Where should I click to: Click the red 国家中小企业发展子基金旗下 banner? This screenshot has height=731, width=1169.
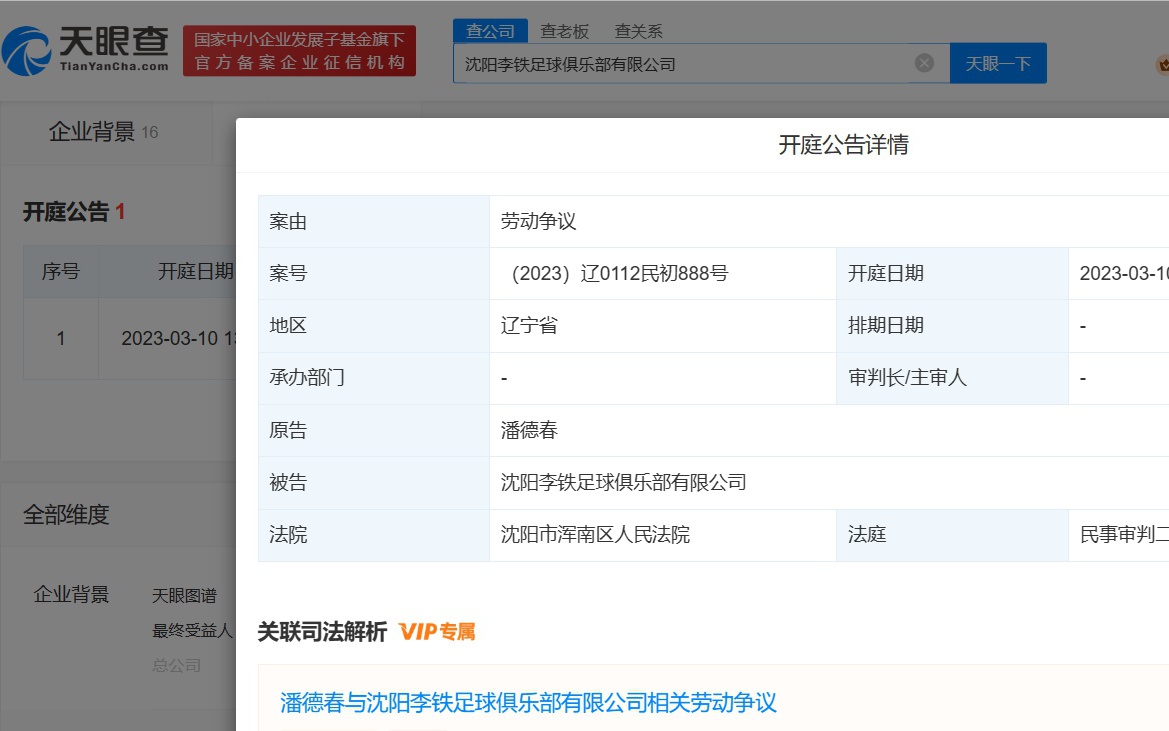tap(299, 51)
